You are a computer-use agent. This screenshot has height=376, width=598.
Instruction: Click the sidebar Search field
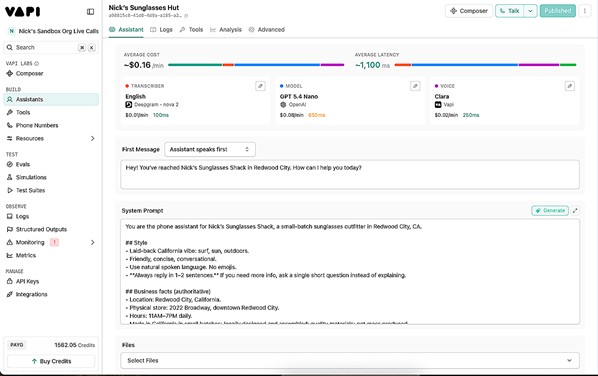(51, 47)
